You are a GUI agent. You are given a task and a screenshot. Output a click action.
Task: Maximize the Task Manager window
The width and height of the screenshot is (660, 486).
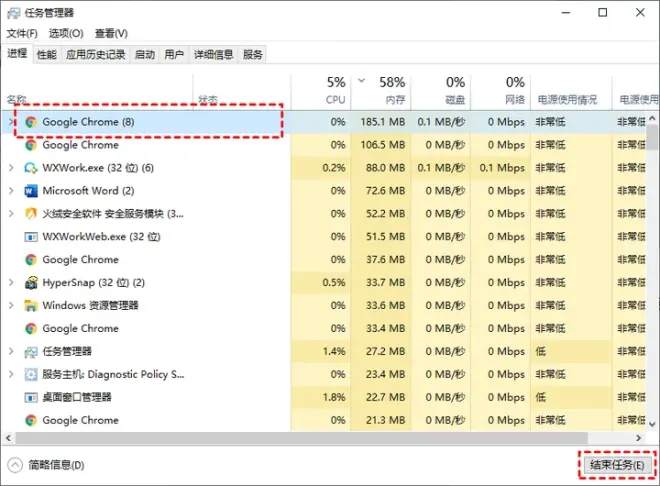[x=603, y=13]
